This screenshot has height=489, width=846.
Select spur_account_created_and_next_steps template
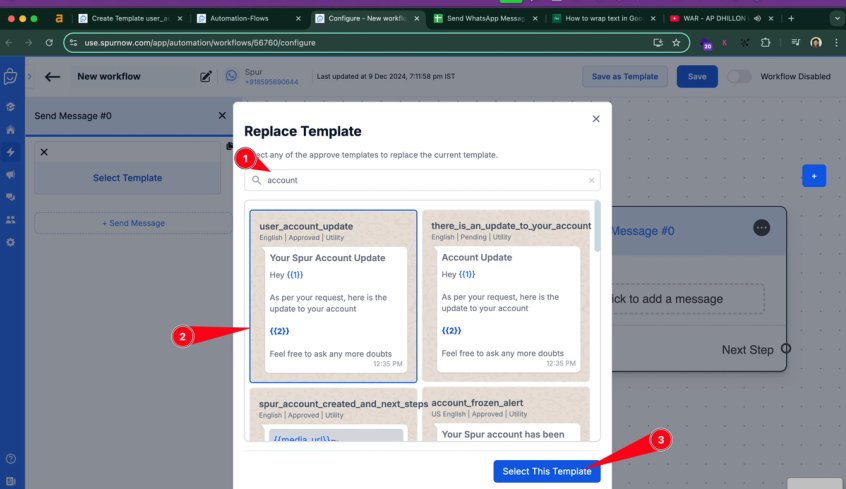tap(333, 415)
